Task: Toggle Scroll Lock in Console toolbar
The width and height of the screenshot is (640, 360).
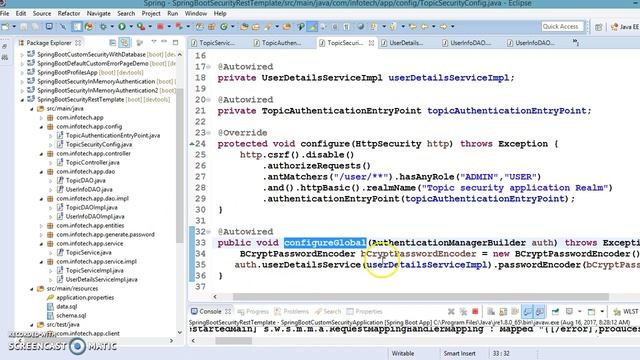Action: tap(503, 311)
